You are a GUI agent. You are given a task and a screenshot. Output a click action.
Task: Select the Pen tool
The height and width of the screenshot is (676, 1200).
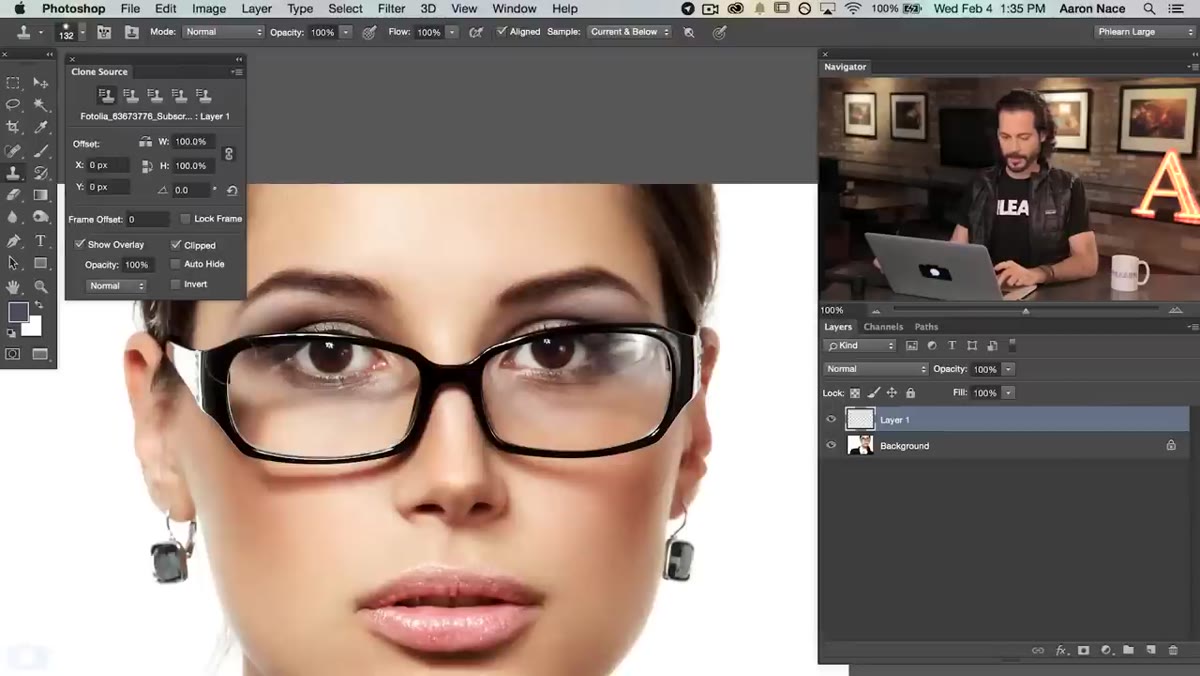13,241
